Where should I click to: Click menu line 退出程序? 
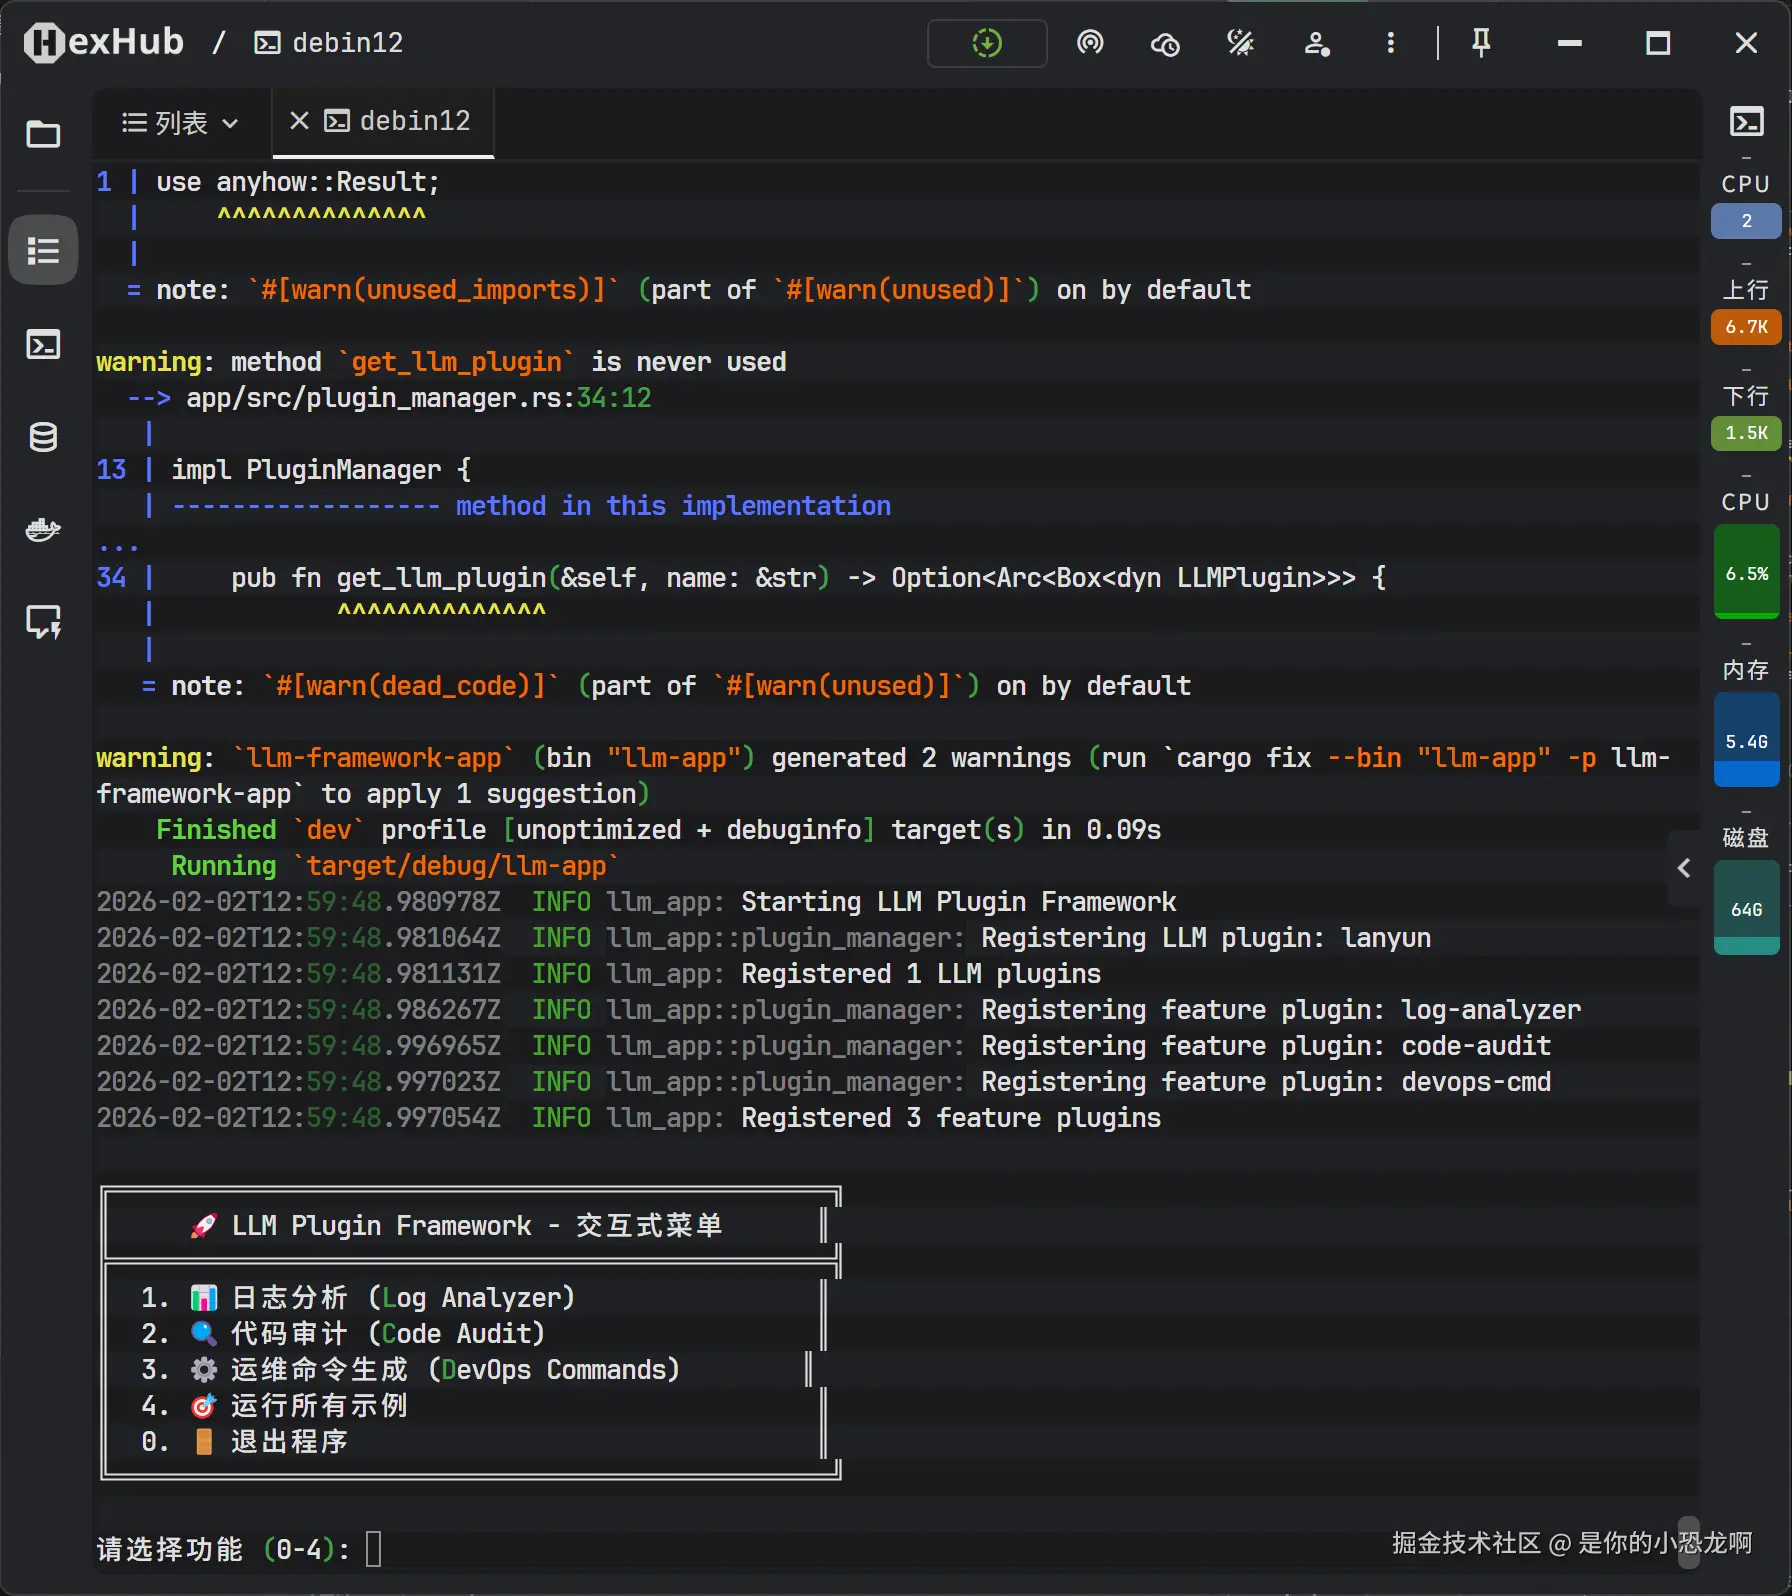(244, 1441)
